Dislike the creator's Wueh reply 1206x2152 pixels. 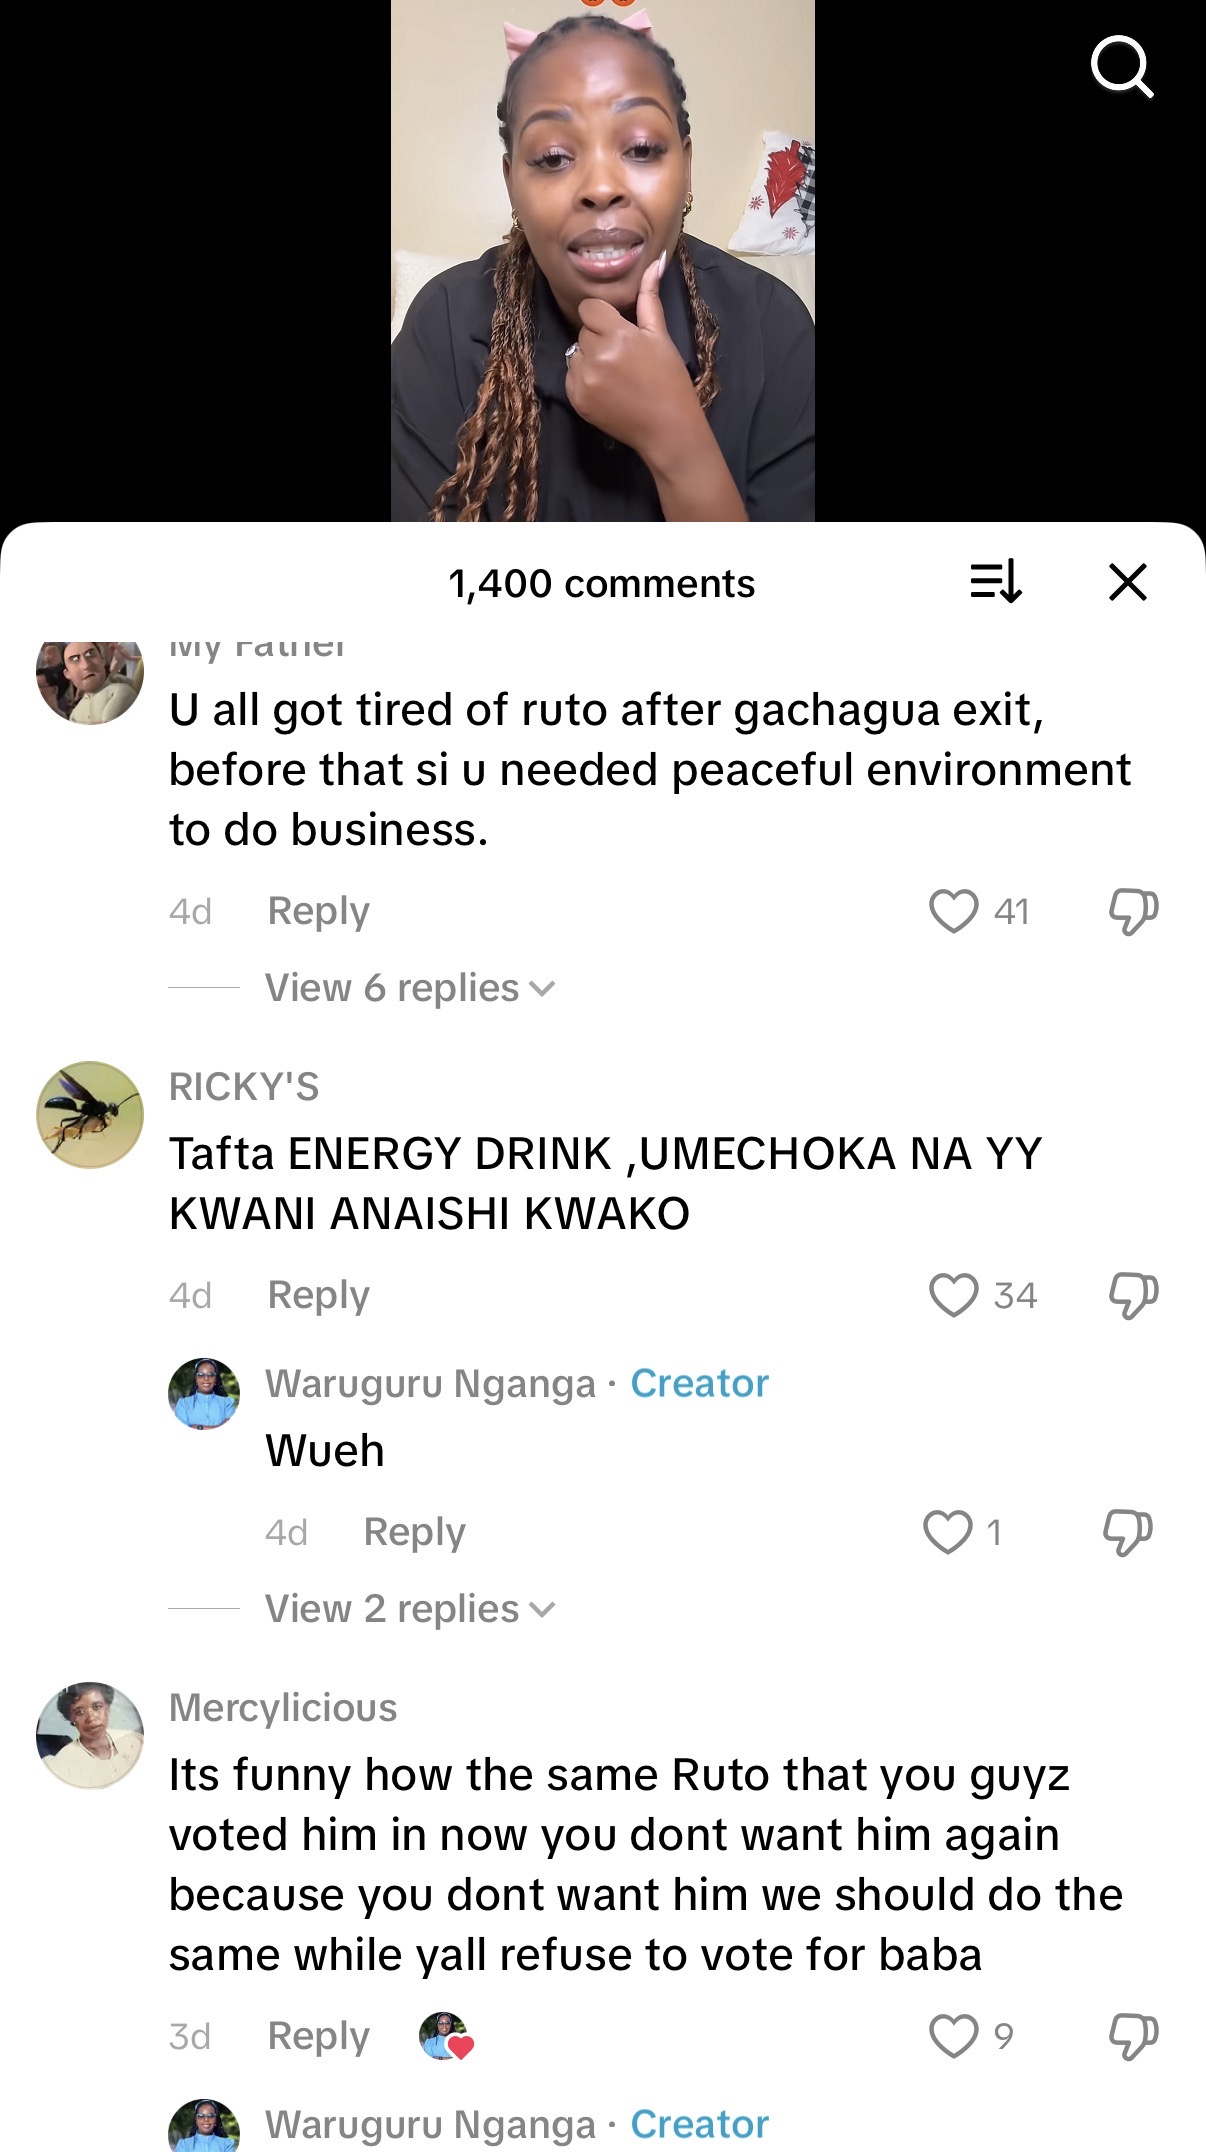[1127, 1532]
